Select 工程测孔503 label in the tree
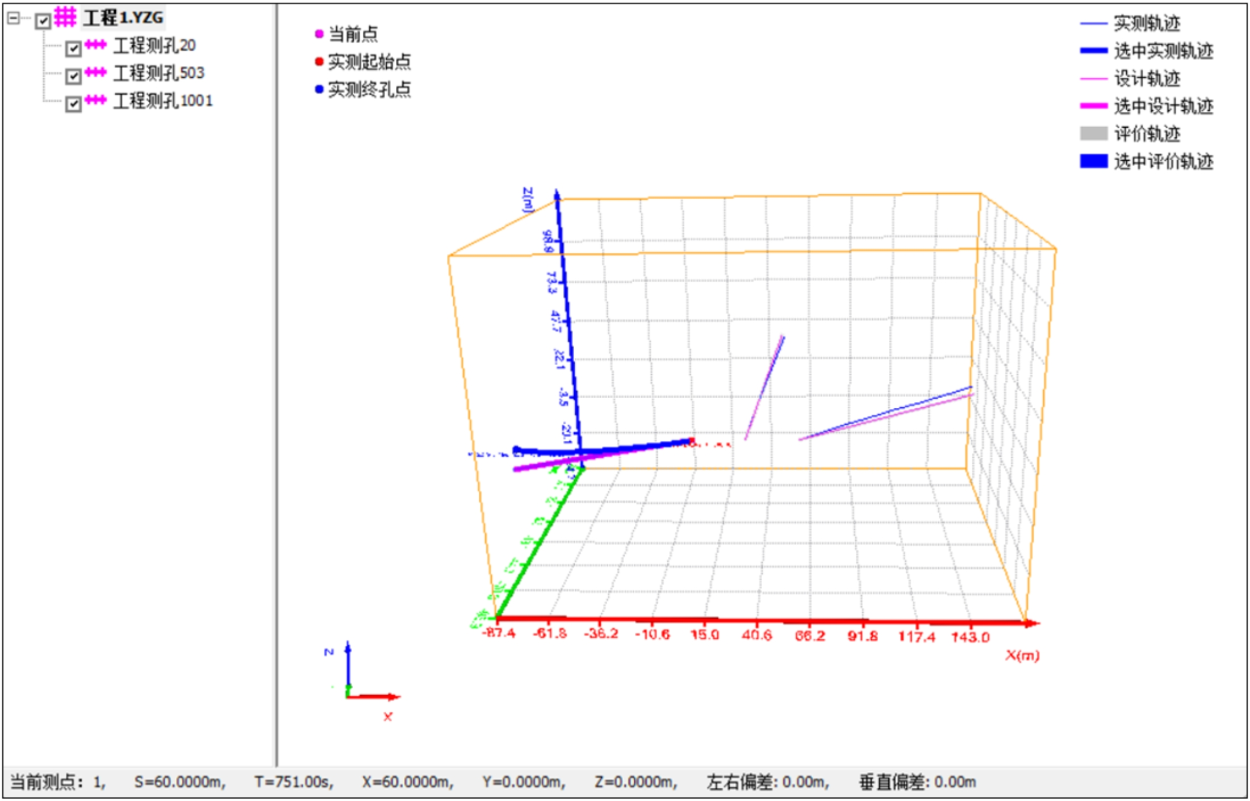1250x801 pixels. coord(159,73)
